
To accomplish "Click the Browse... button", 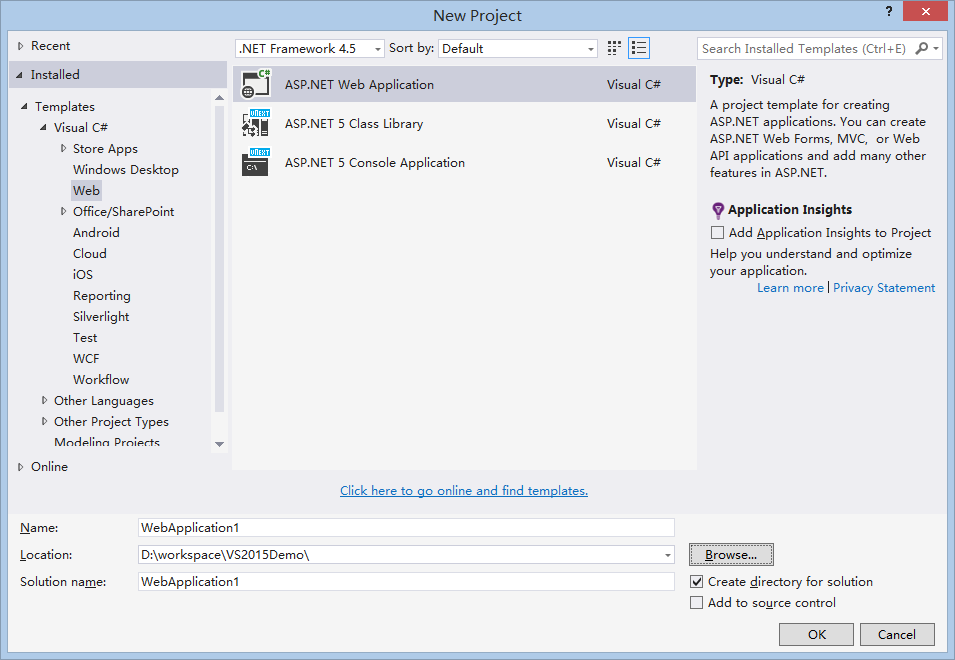I will point(731,555).
